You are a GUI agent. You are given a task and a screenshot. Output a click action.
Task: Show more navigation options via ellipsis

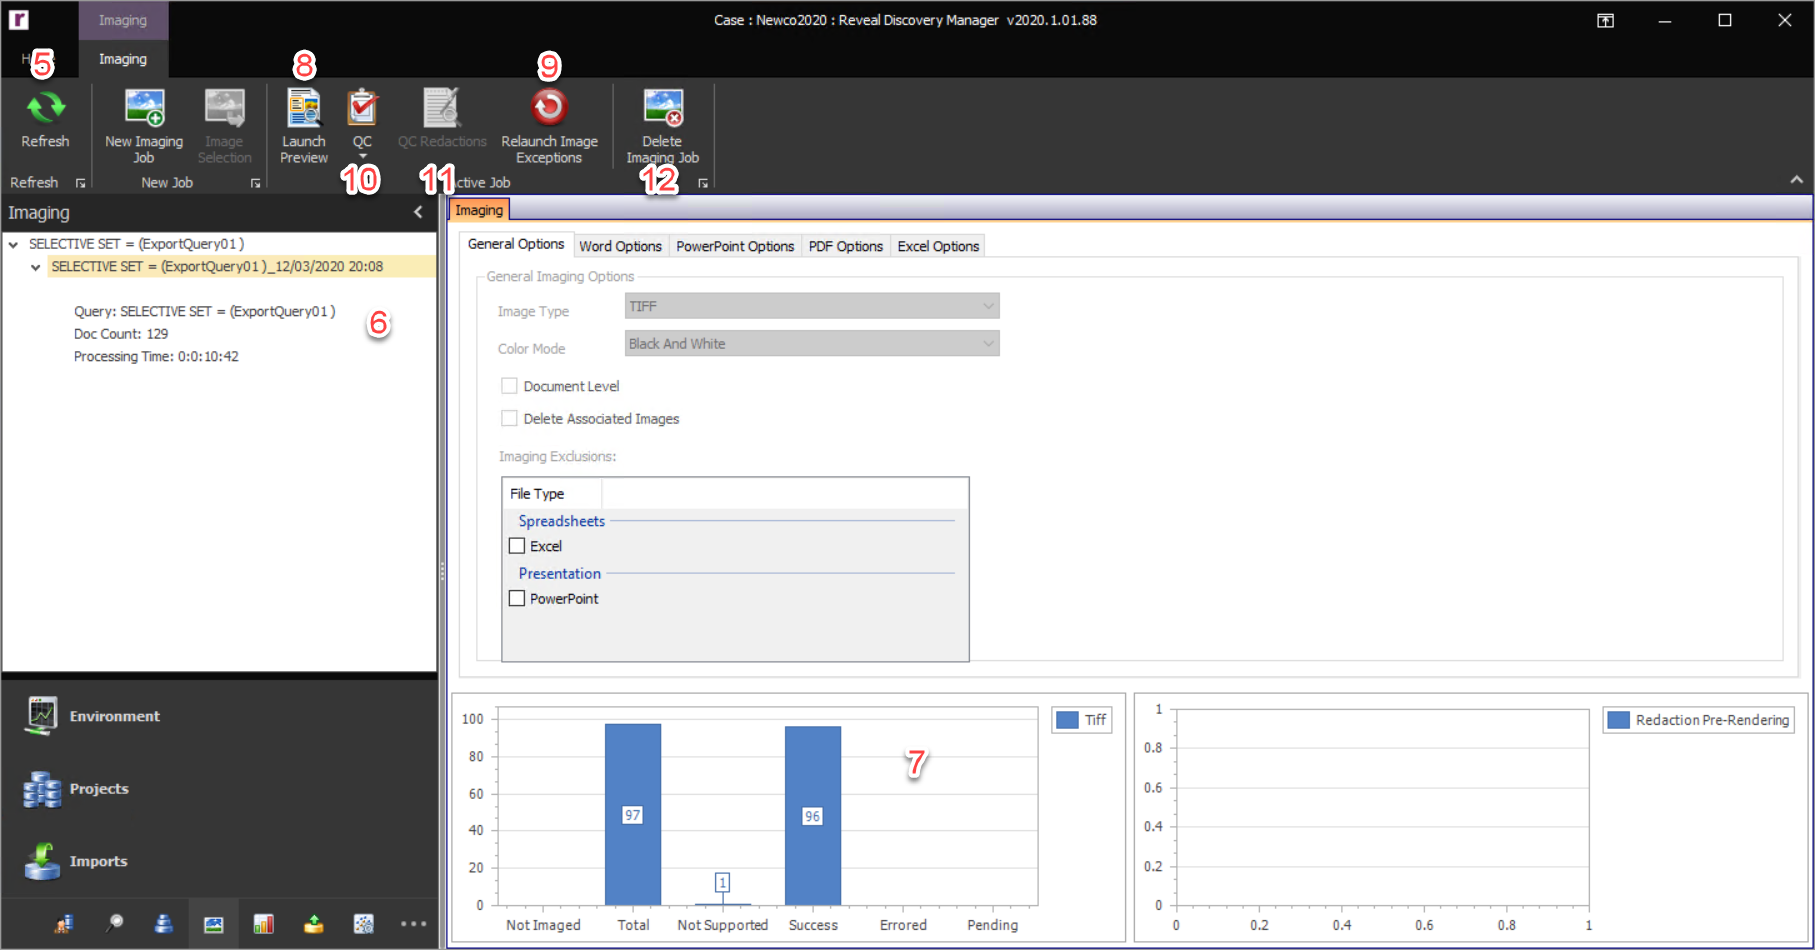coord(414,924)
